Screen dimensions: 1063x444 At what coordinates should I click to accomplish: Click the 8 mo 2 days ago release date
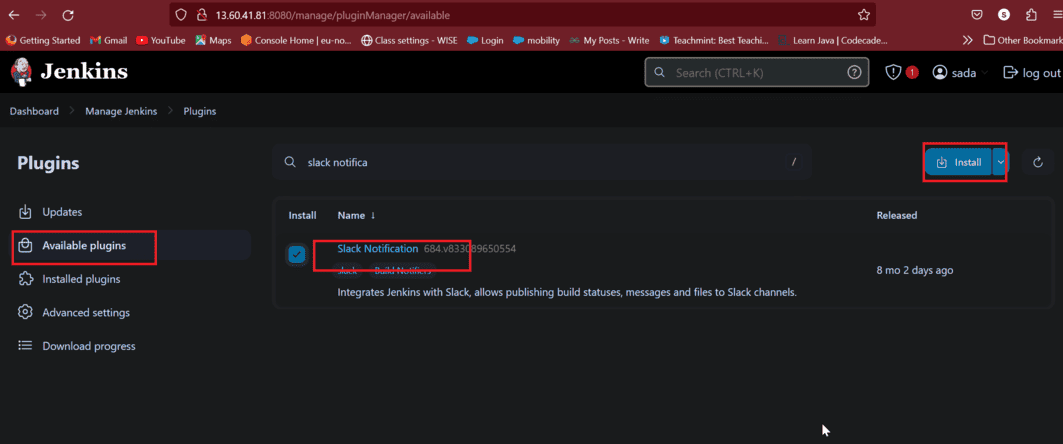click(x=915, y=270)
